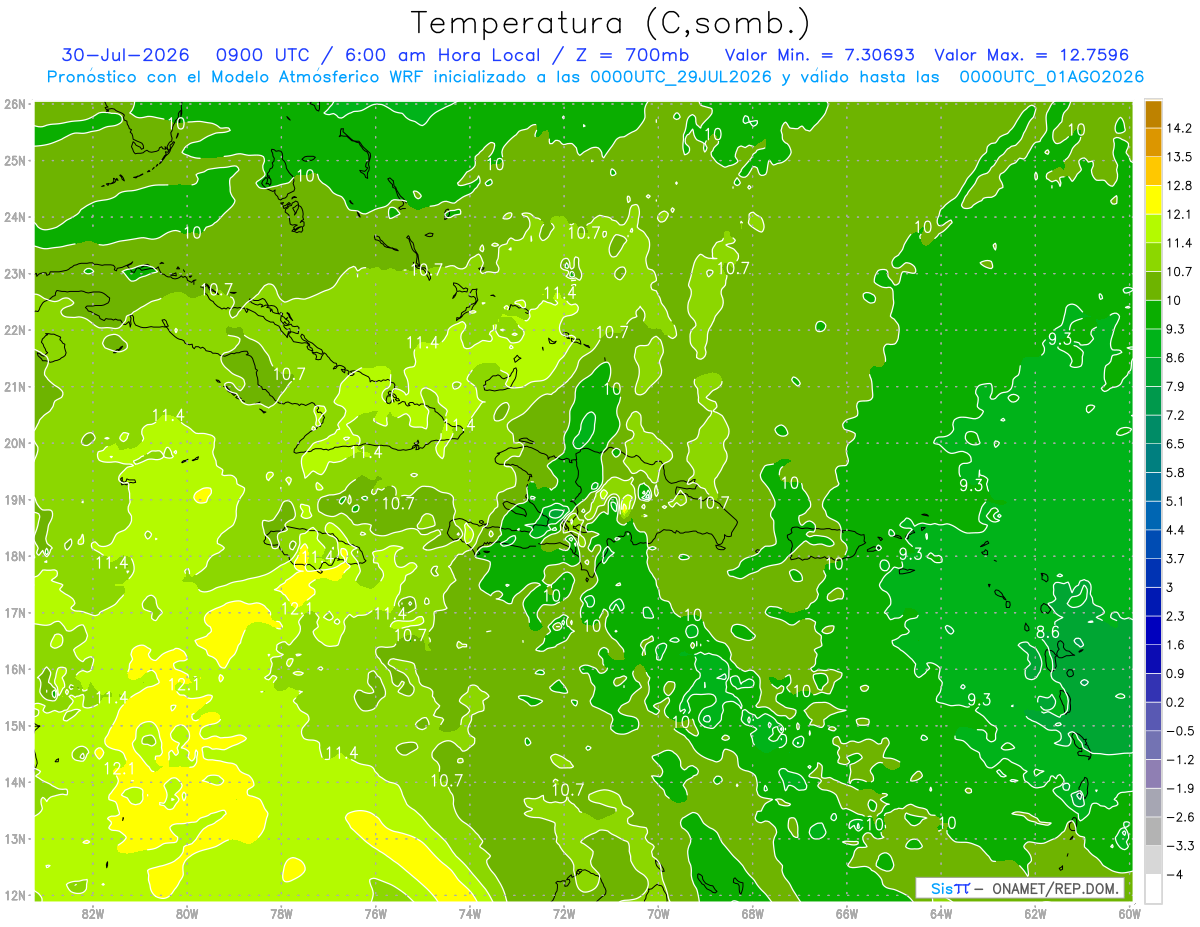Click the "70W" longitude axis label
This screenshot has width=1200, height=927.
click(658, 913)
